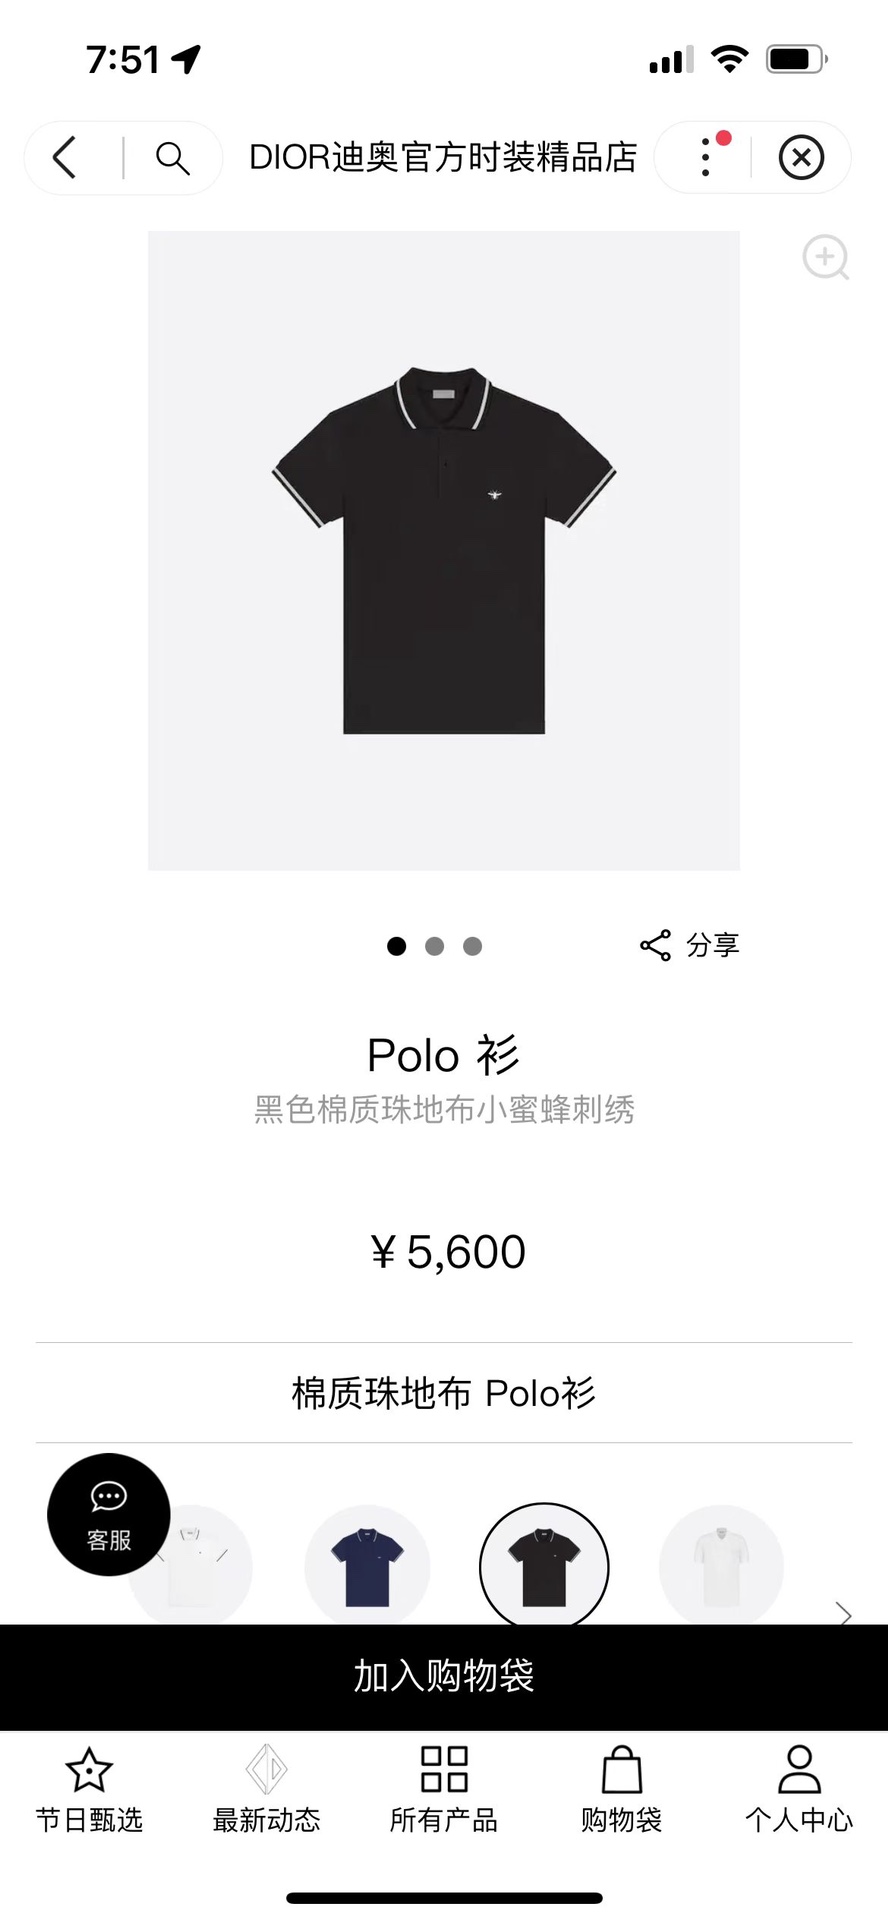Open 购物袋 shopping bag tab
Image resolution: width=888 pixels, height=1922 pixels.
tap(621, 1791)
